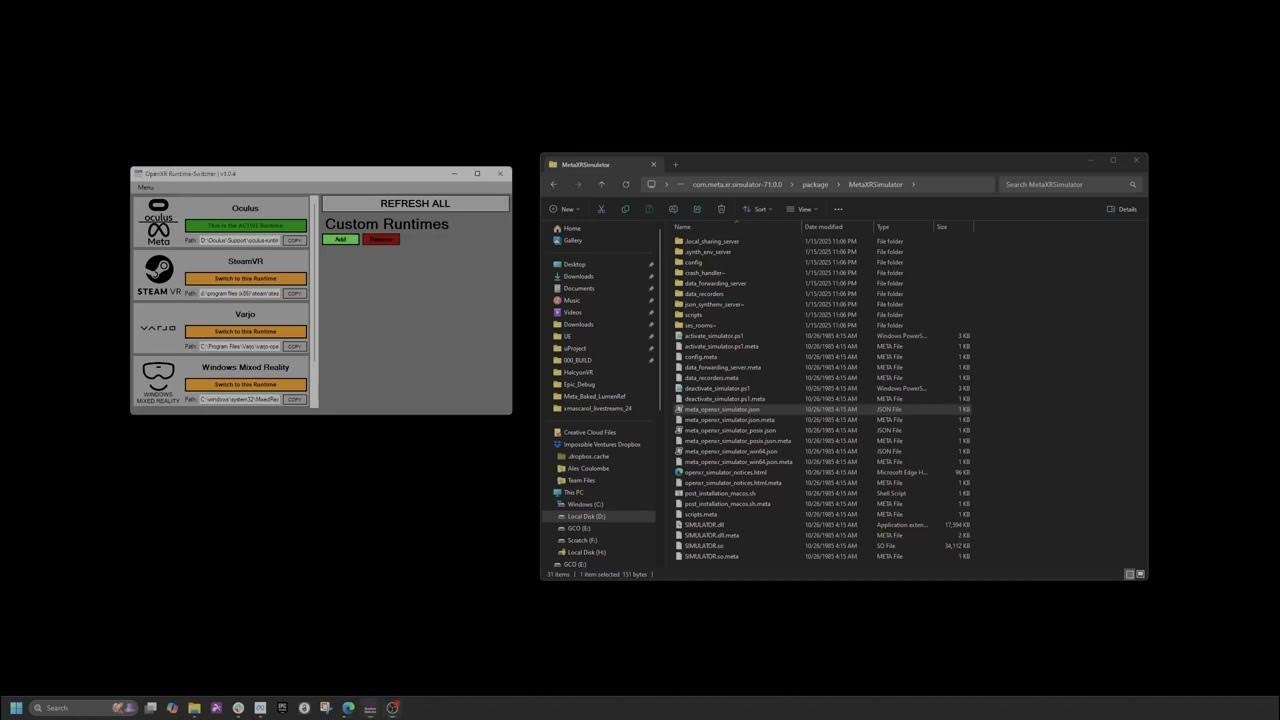Copy the SteamVR runtime path
This screenshot has height=720, width=1280.
pos(294,294)
